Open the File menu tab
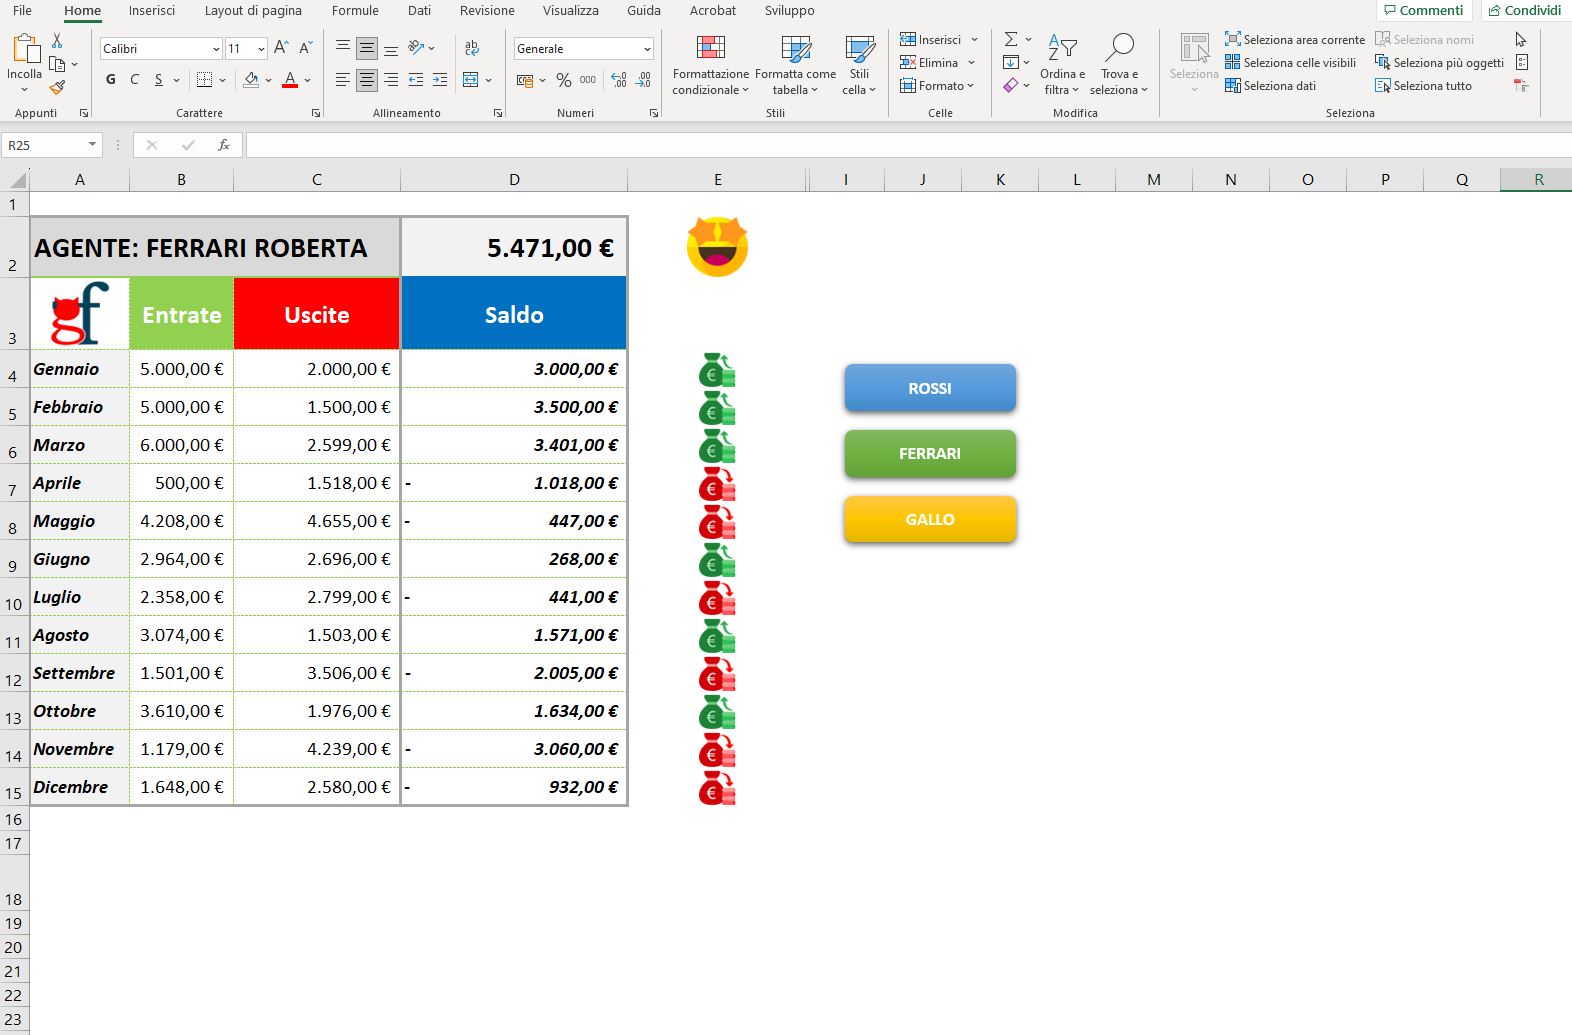The width and height of the screenshot is (1572, 1035). (22, 10)
